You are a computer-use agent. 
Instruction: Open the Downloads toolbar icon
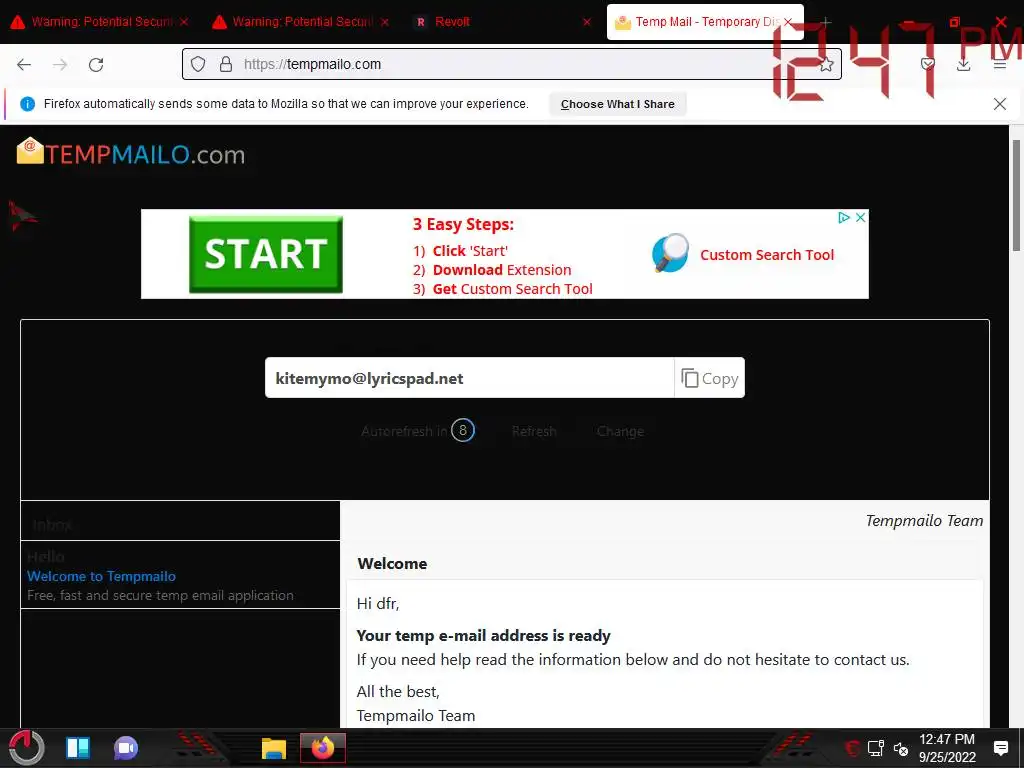point(963,64)
